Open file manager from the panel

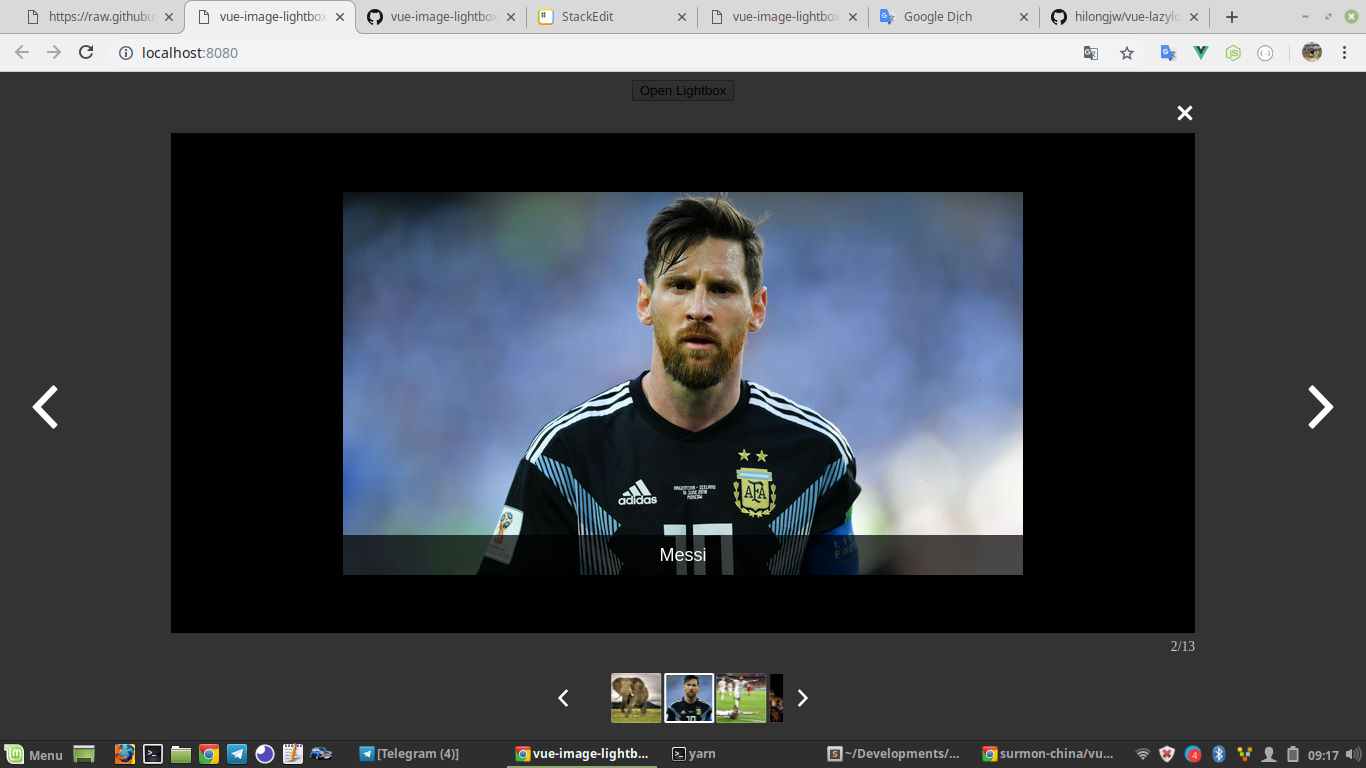(x=181, y=754)
